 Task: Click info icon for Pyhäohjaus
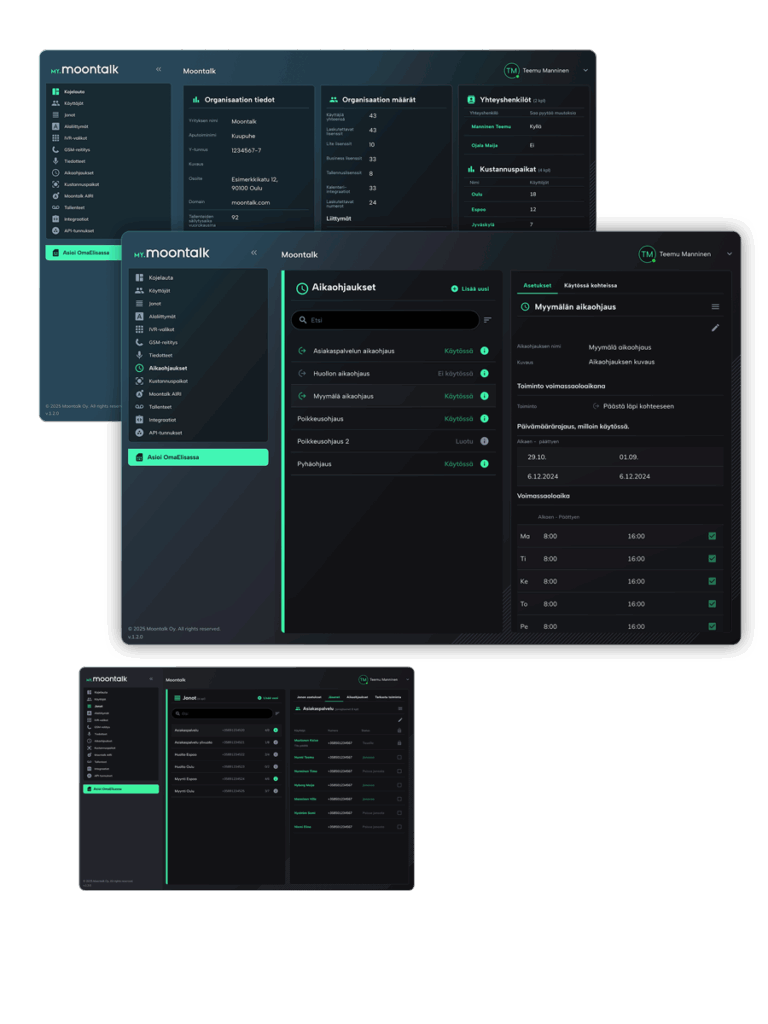tap(485, 464)
